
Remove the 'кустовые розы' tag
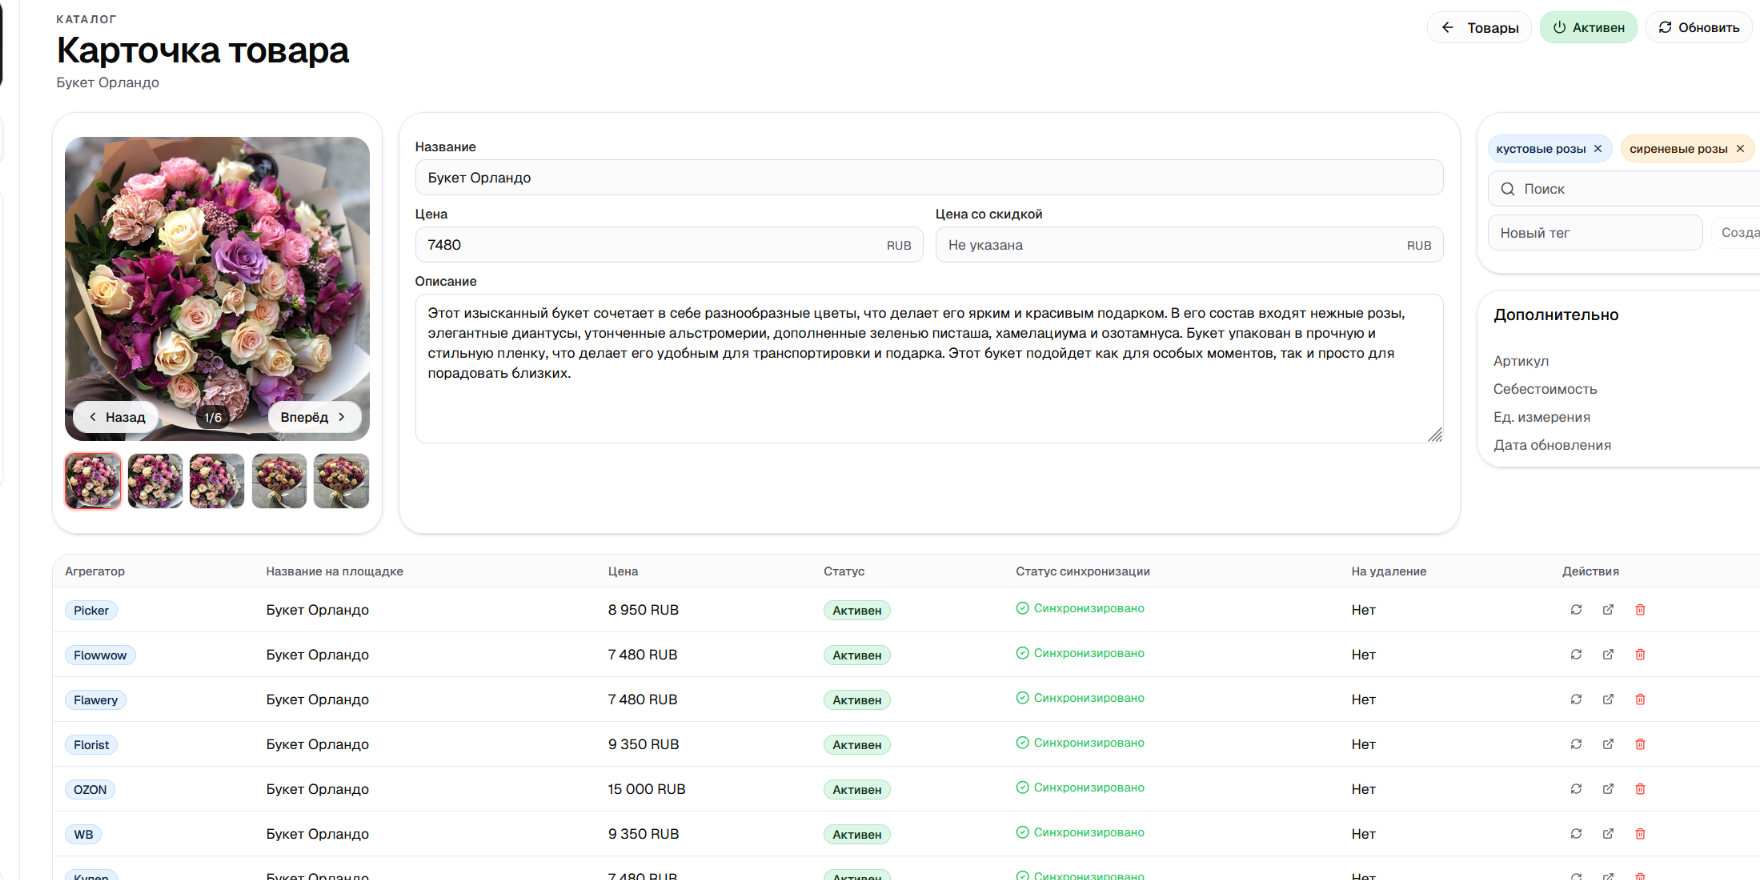tap(1598, 149)
